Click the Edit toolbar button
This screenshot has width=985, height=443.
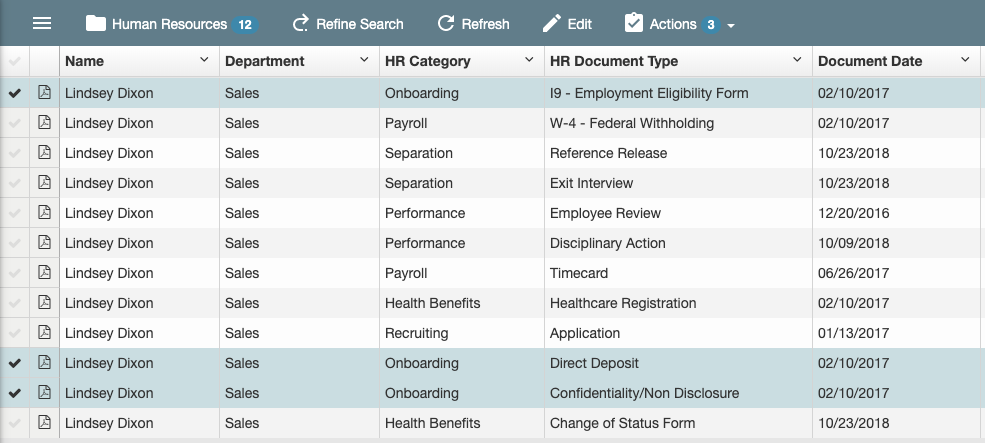click(x=567, y=23)
